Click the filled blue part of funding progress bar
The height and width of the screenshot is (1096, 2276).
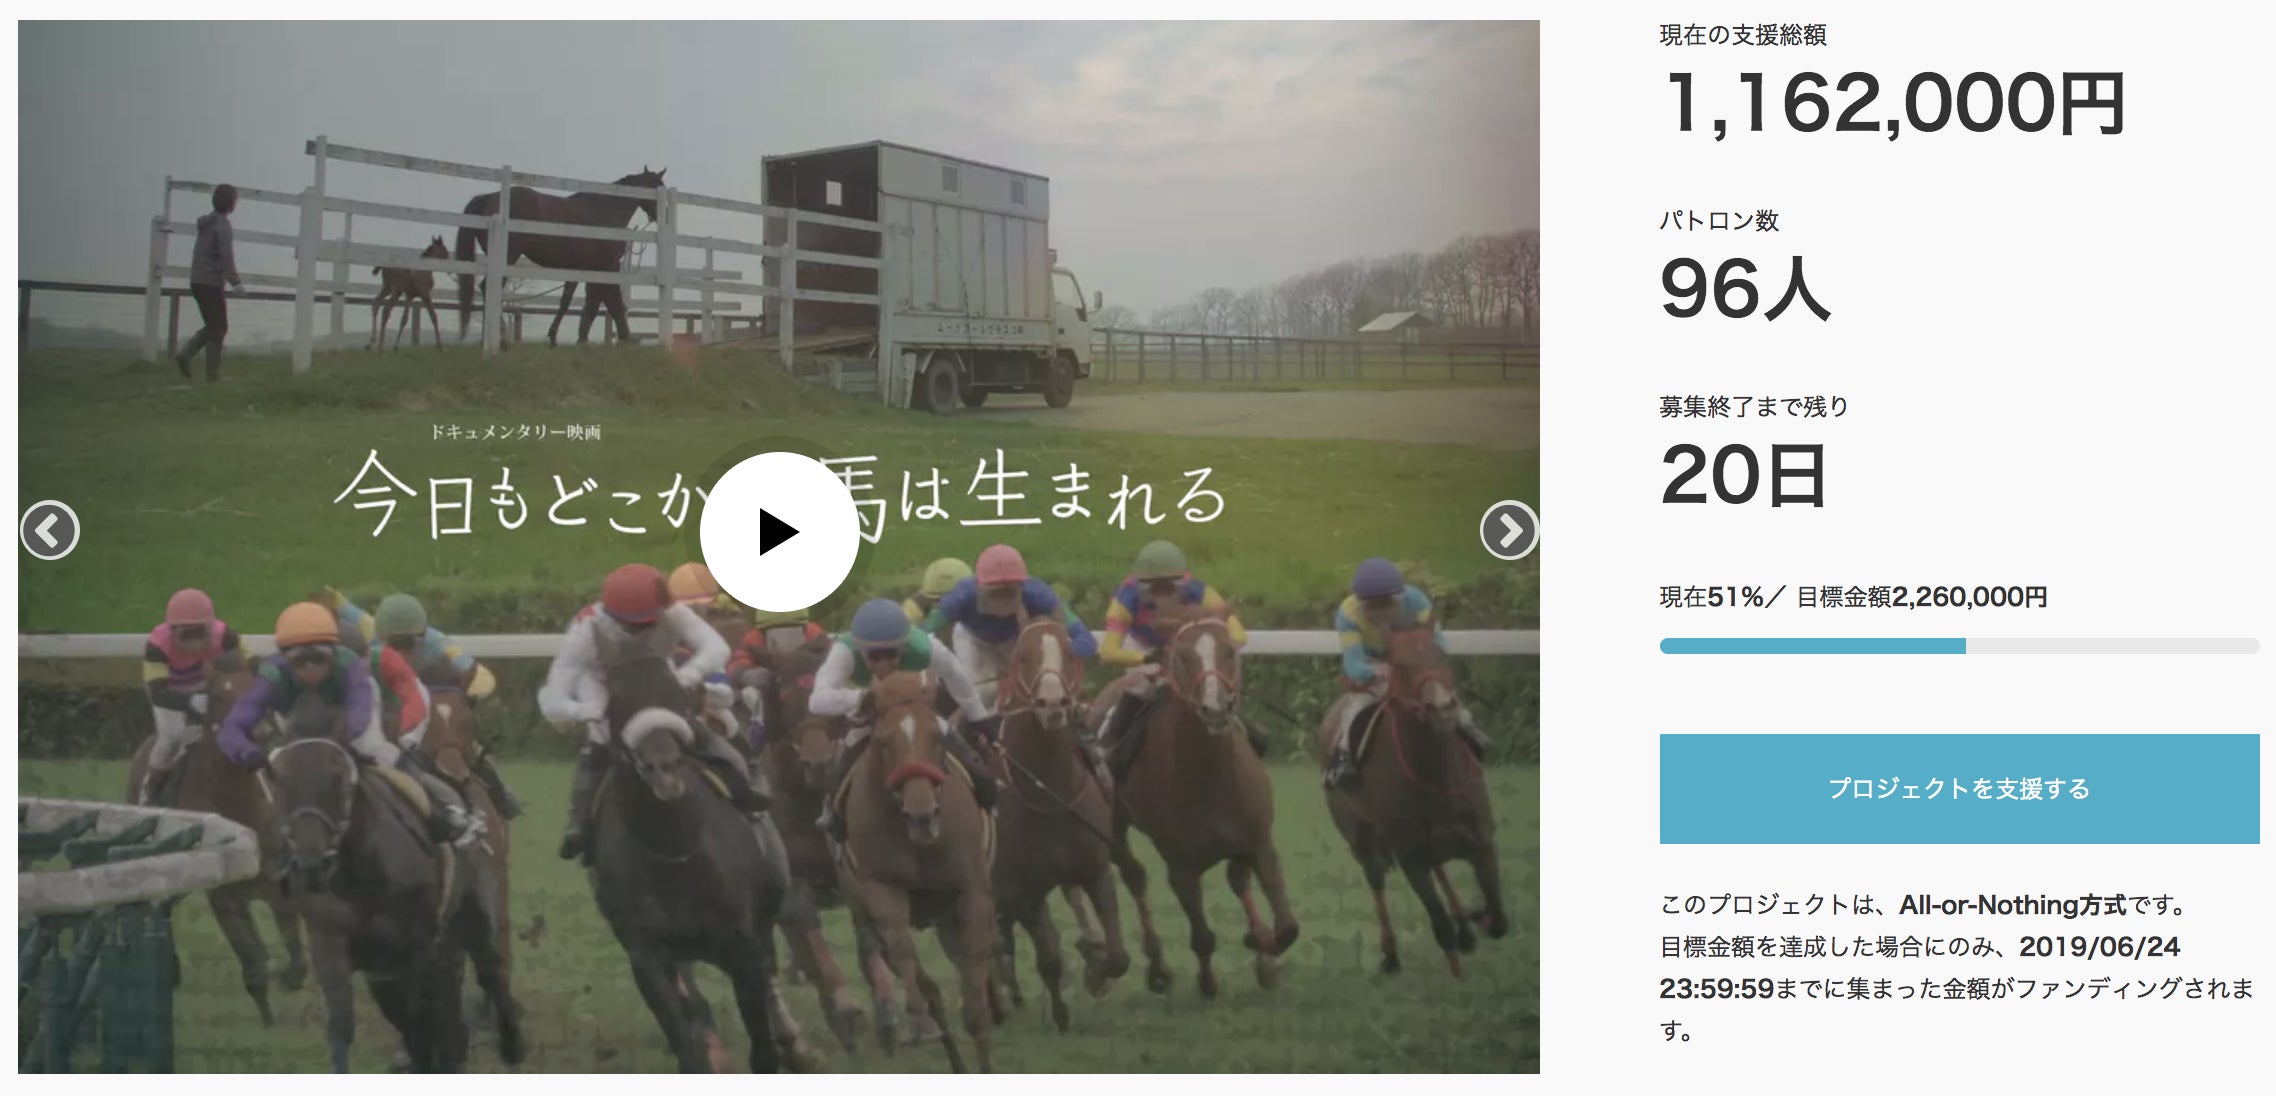point(1812,646)
